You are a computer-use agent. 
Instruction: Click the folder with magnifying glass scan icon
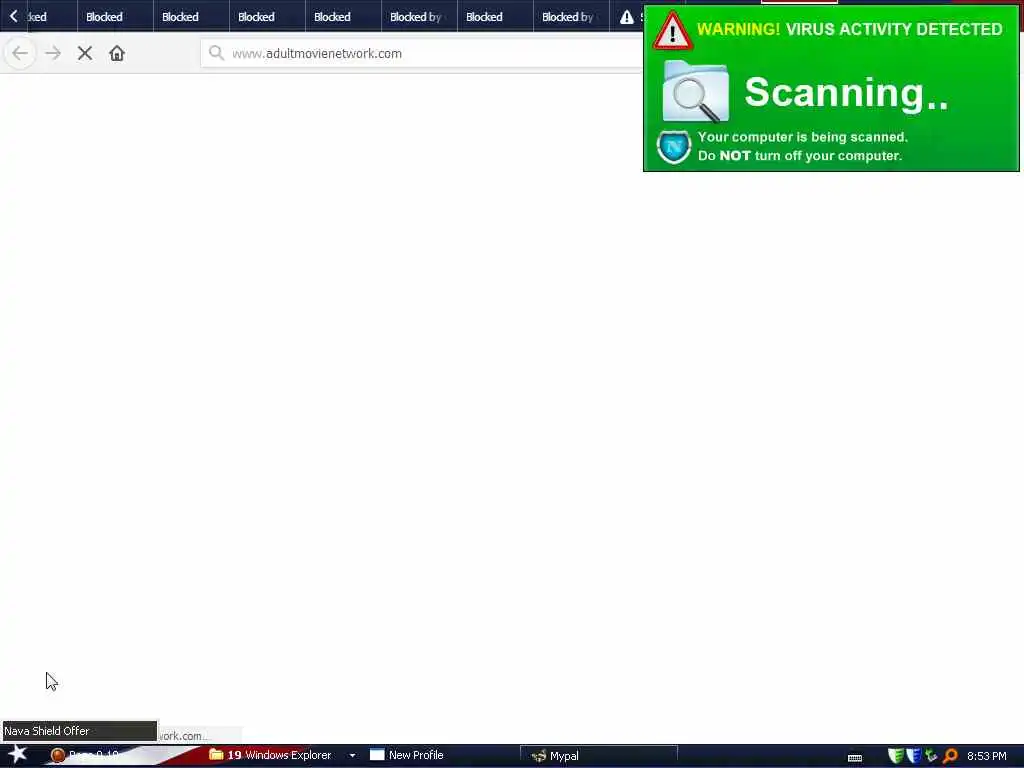[x=696, y=91]
